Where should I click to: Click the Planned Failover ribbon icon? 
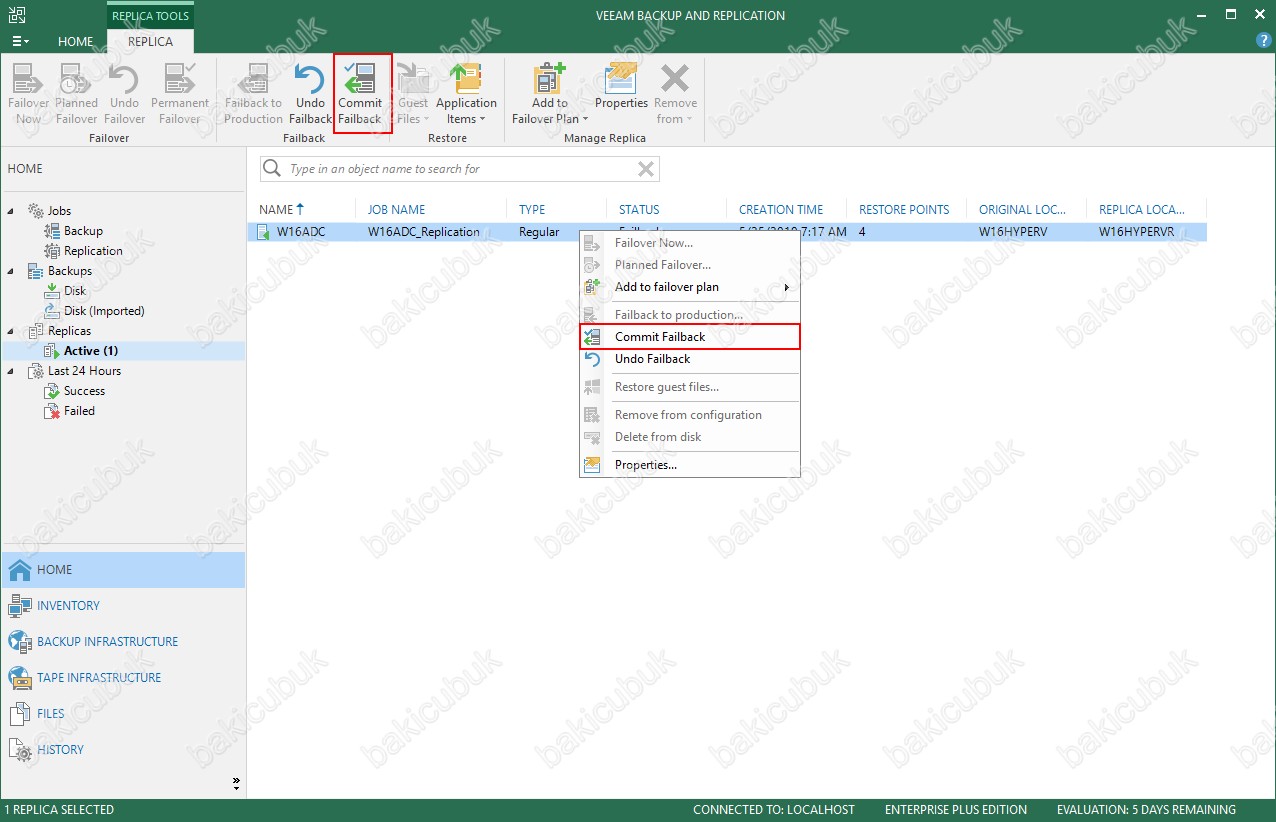76,94
